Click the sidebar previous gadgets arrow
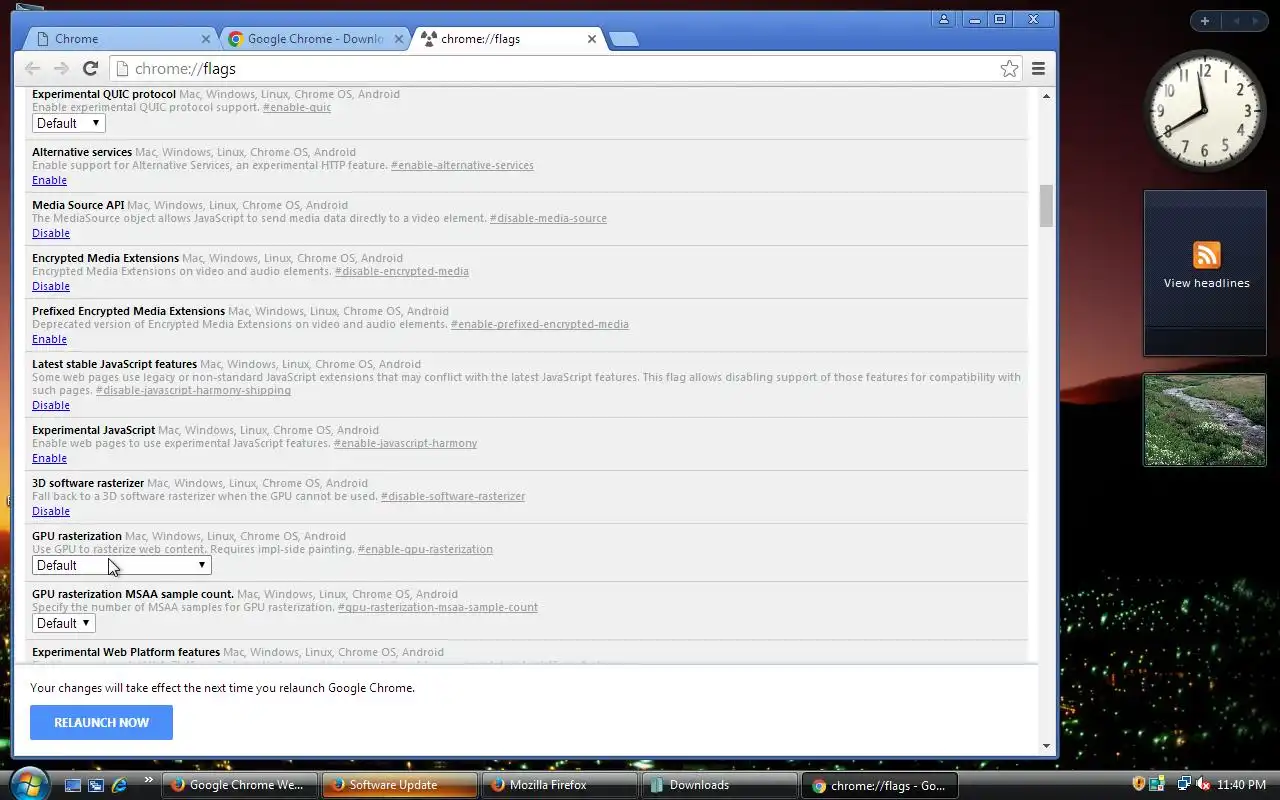1280x800 pixels. pyautogui.click(x=1236, y=21)
